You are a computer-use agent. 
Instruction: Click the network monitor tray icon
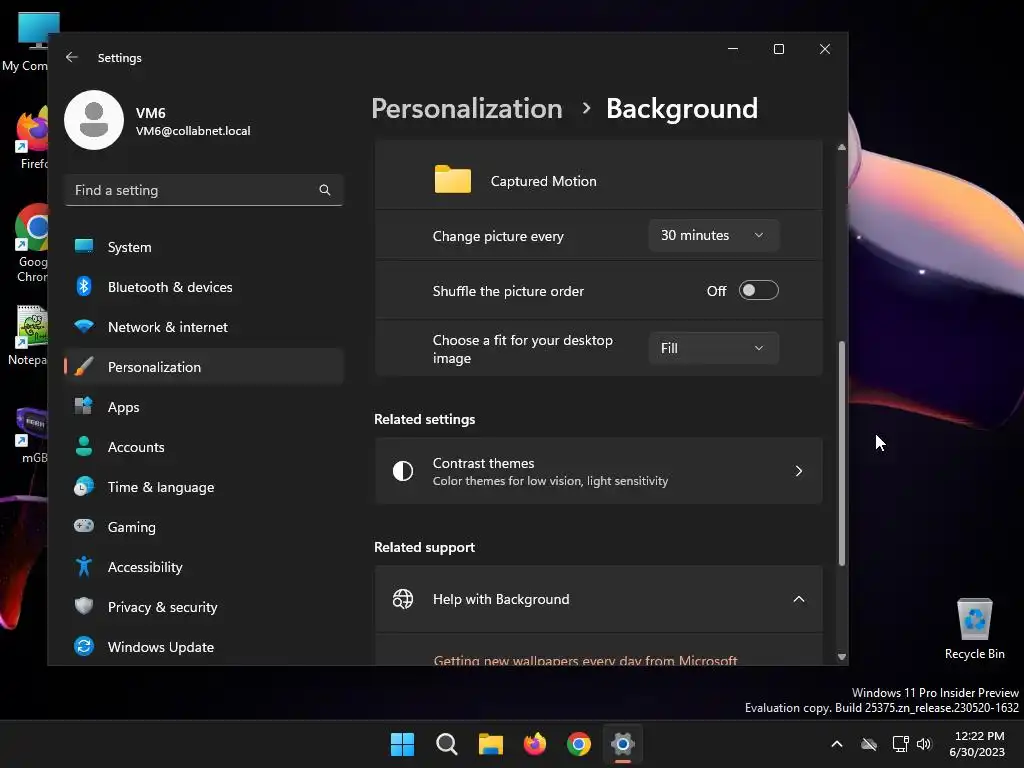click(900, 744)
